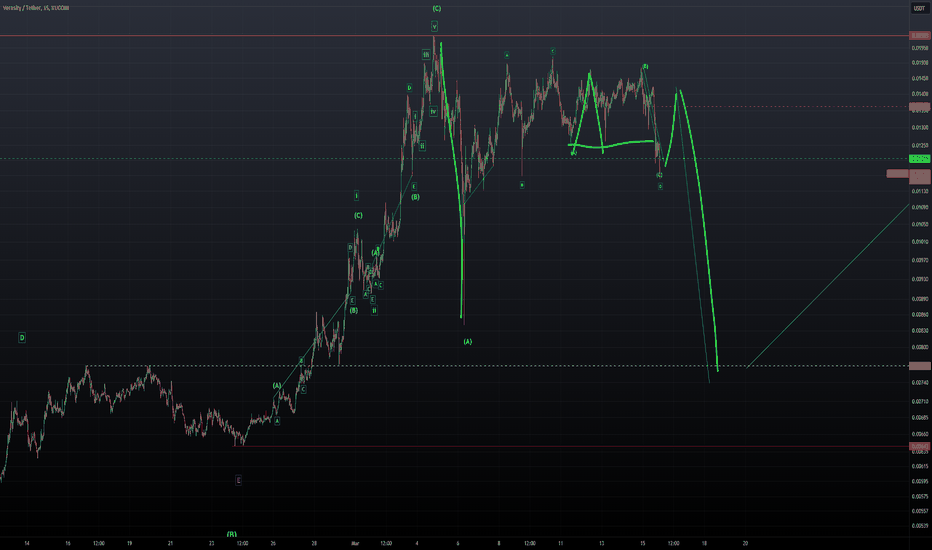Click the 14 date on the time axis
This screenshot has width=932, height=550.
27,543
